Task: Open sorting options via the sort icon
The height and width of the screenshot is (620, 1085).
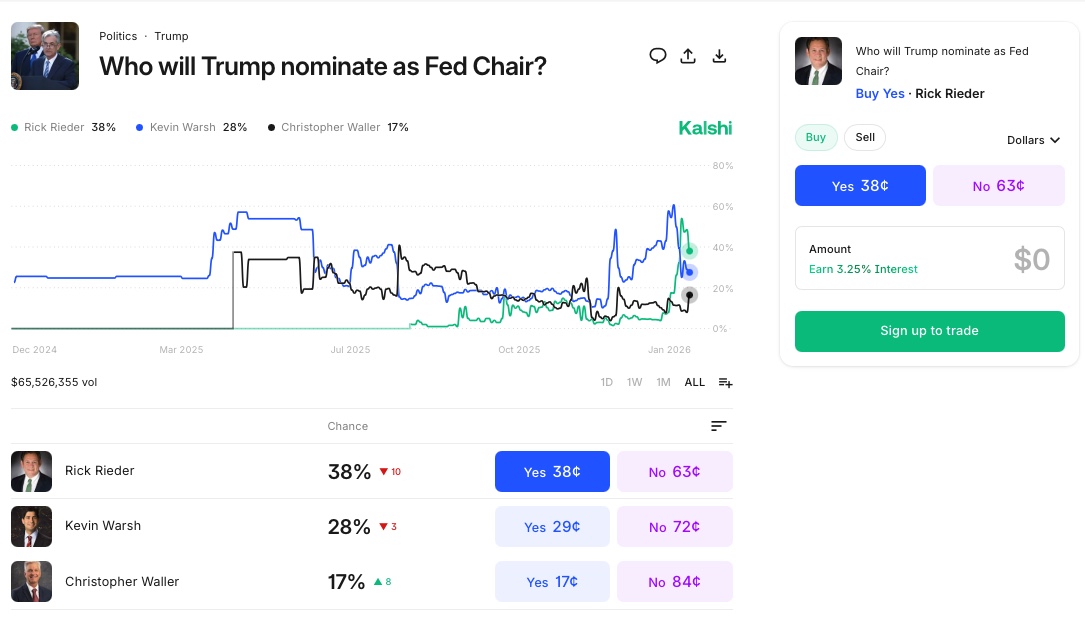Action: click(x=718, y=425)
